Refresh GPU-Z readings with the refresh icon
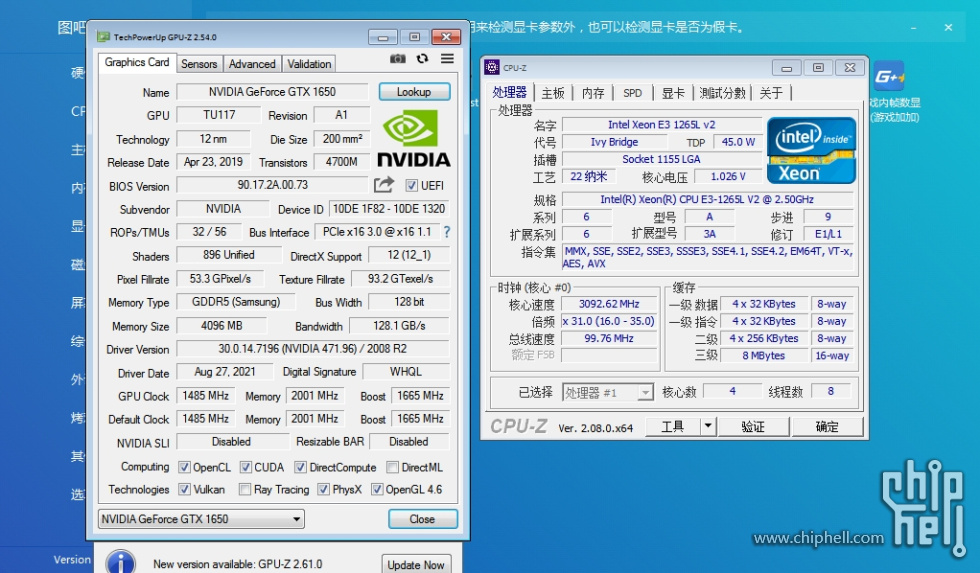This screenshot has height=573, width=980. tap(422, 59)
